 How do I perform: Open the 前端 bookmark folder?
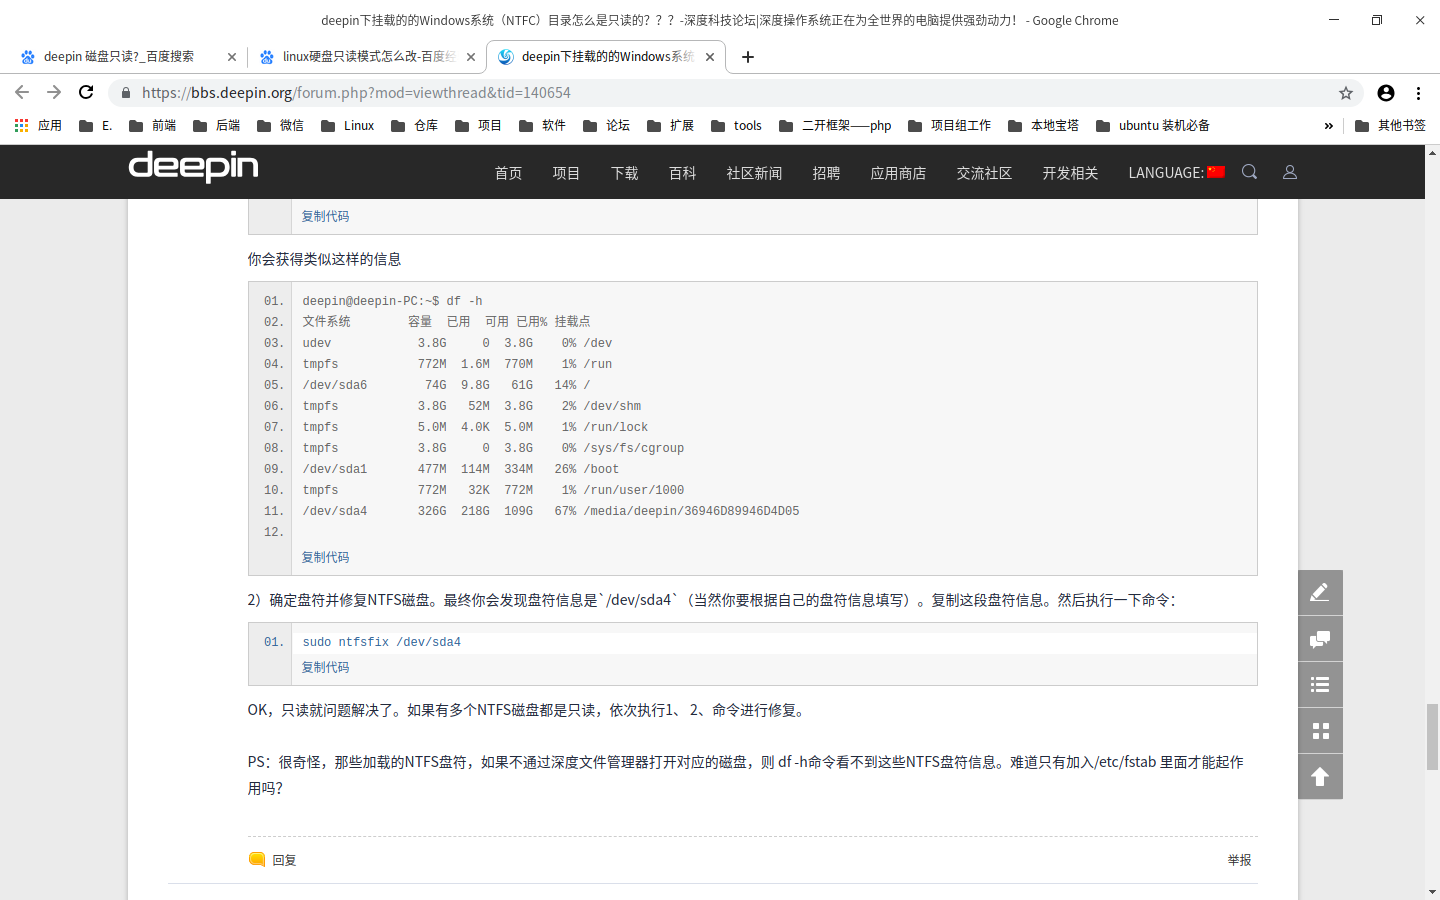[x=153, y=126]
